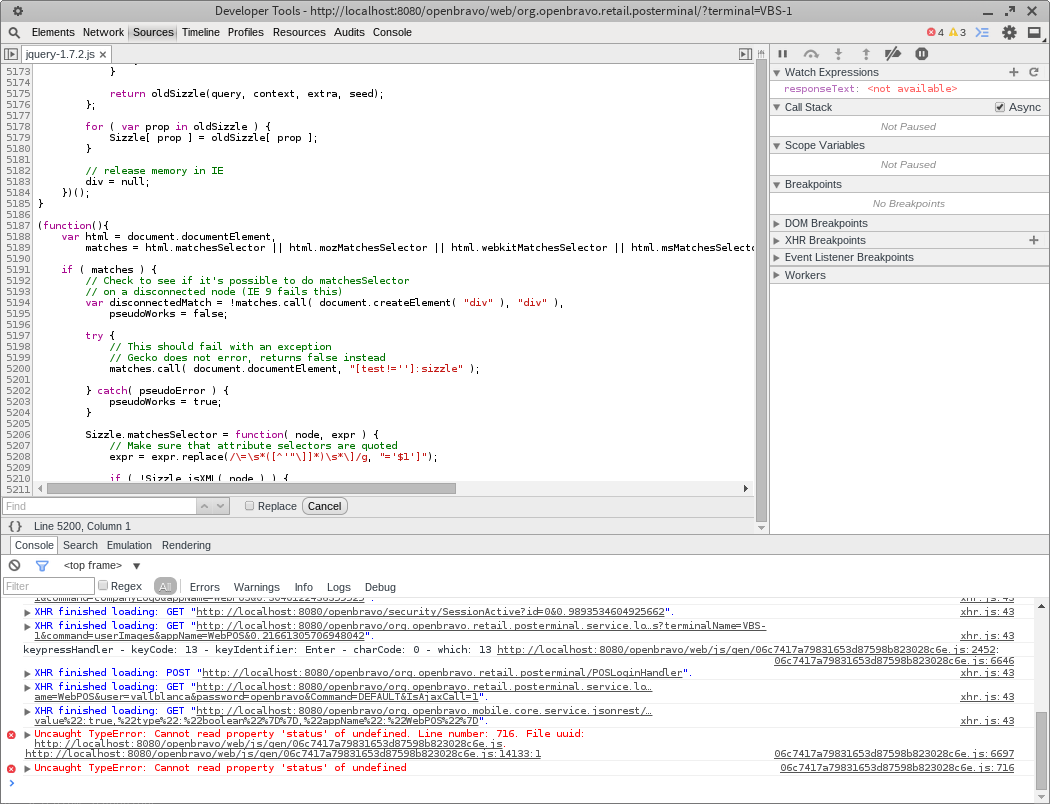
Task: Add a new watch expression
Action: click(x=1013, y=72)
